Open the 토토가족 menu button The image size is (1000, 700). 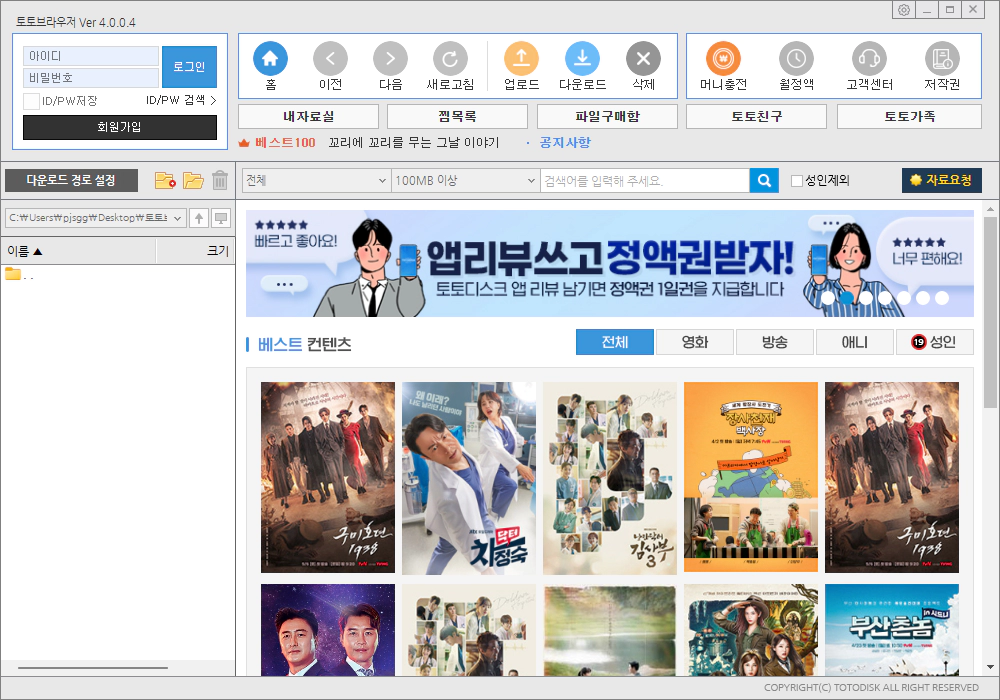click(x=909, y=117)
